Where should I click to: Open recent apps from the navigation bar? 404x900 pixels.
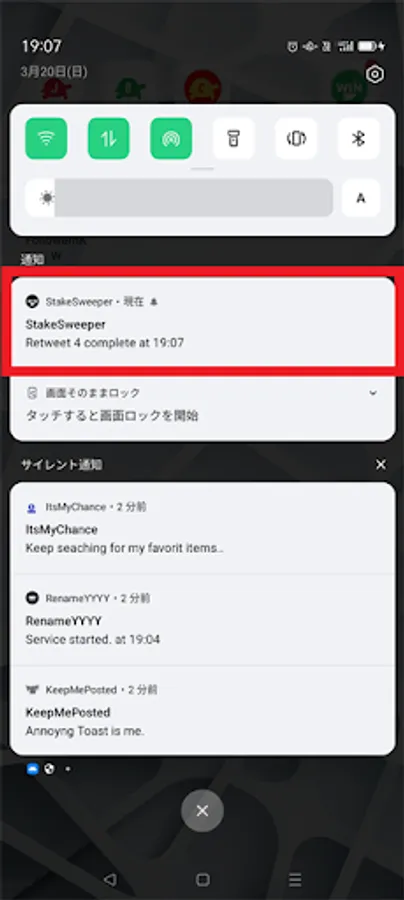(x=295, y=879)
